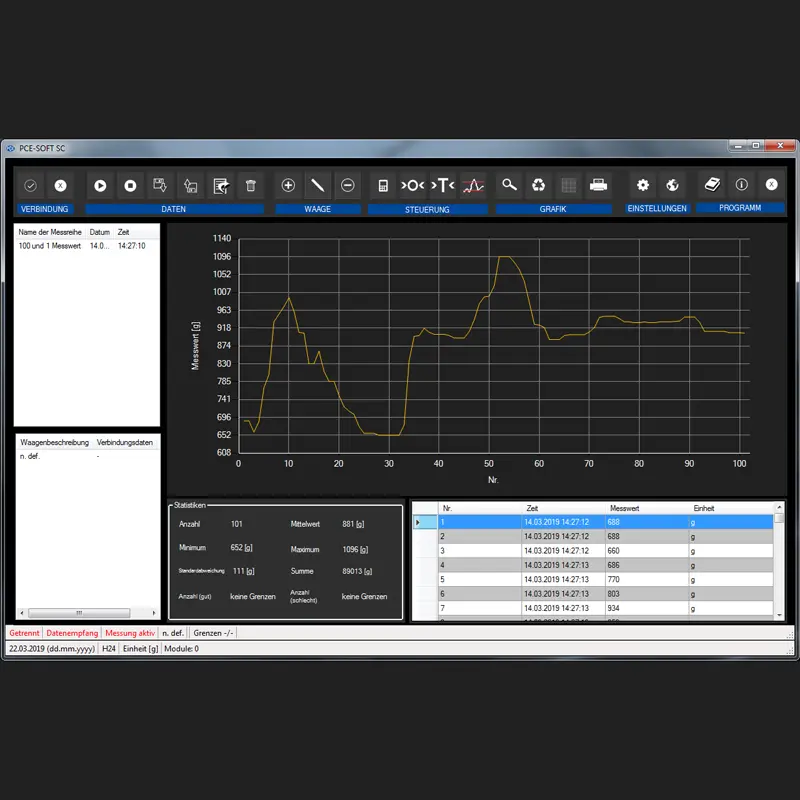This screenshot has width=800, height=800.
Task: Open the settings gear under Einstellungen
Action: click(x=640, y=186)
